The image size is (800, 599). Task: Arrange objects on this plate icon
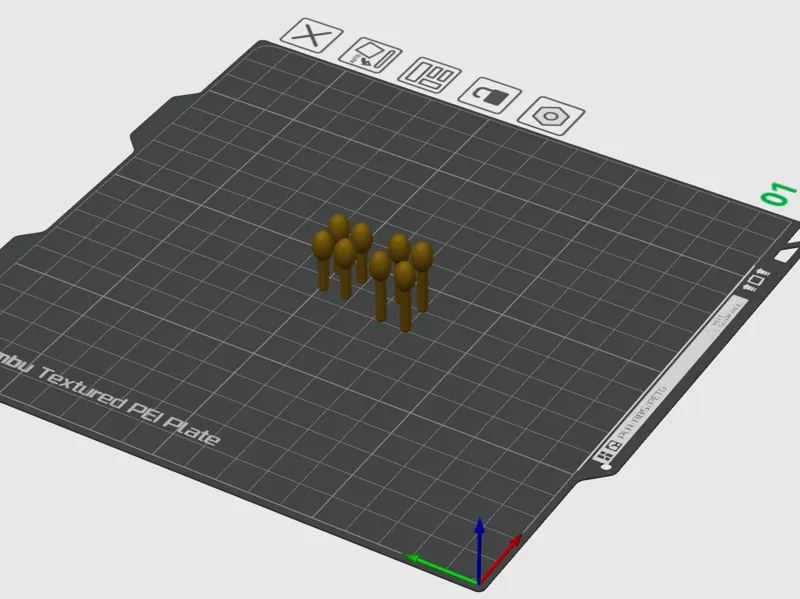pyautogui.click(x=430, y=75)
